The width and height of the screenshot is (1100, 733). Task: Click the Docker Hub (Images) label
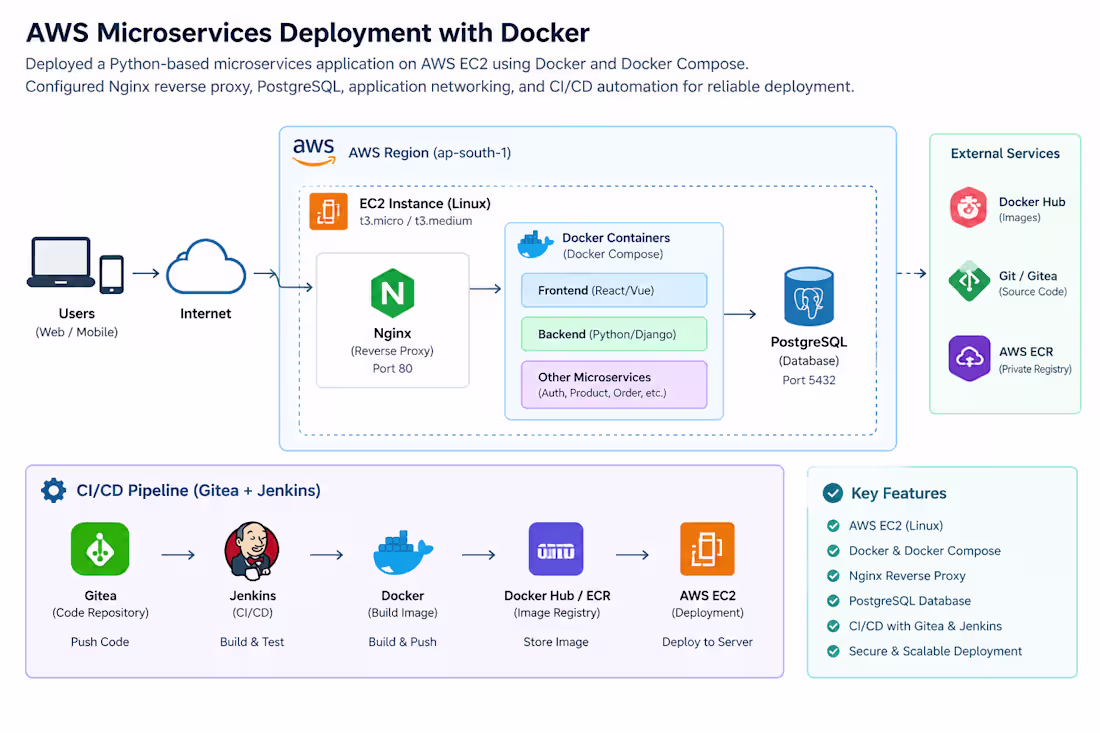1031,209
